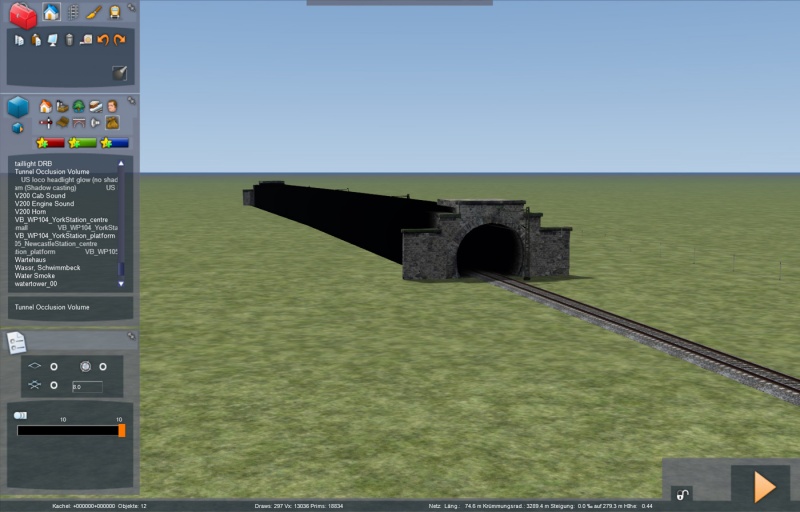Pin the top toolbox panel
This screenshot has height=512, width=800.
(x=131, y=8)
